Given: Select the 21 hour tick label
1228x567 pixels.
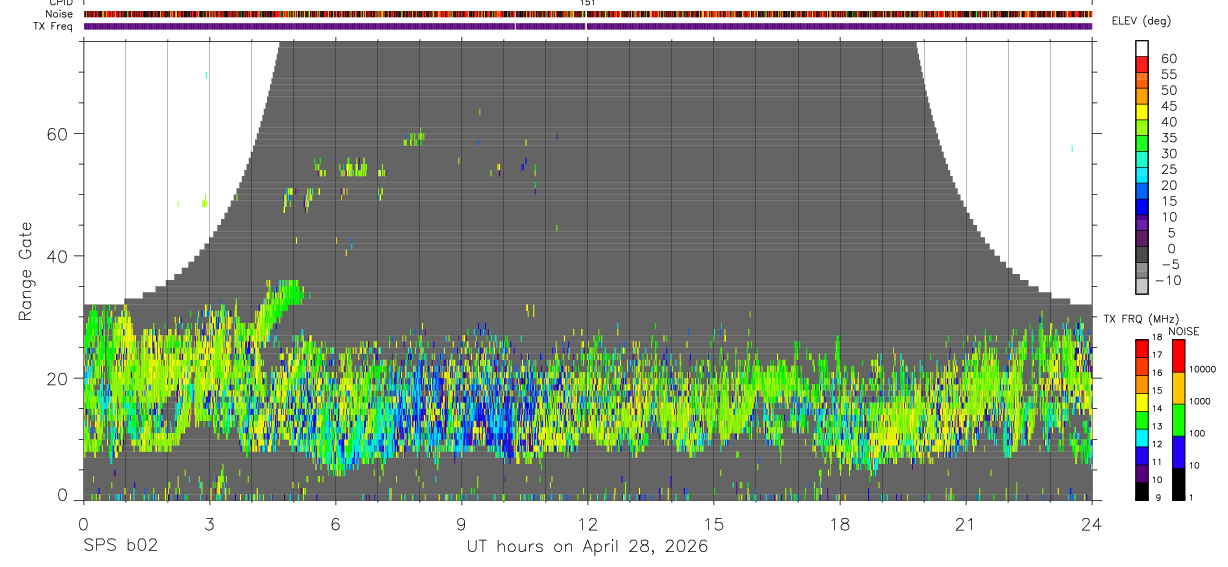Looking at the screenshot, I should pos(965,524).
